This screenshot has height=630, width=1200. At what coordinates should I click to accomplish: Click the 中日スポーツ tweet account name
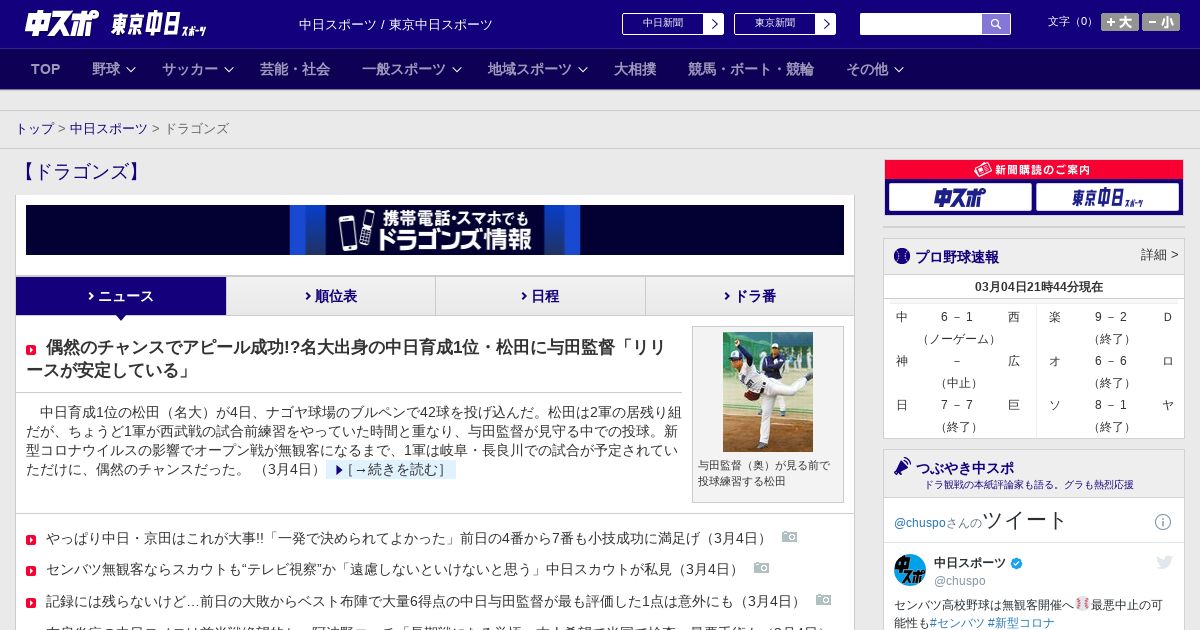(x=970, y=563)
